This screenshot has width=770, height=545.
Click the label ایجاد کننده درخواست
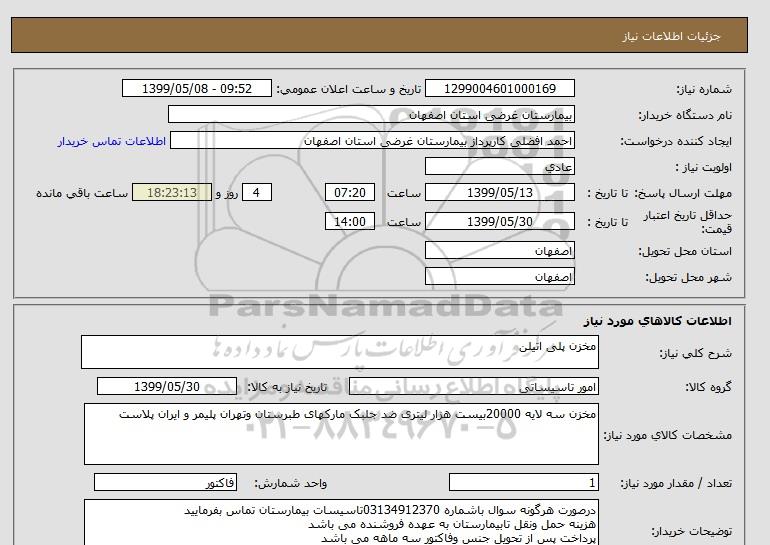pos(676,141)
